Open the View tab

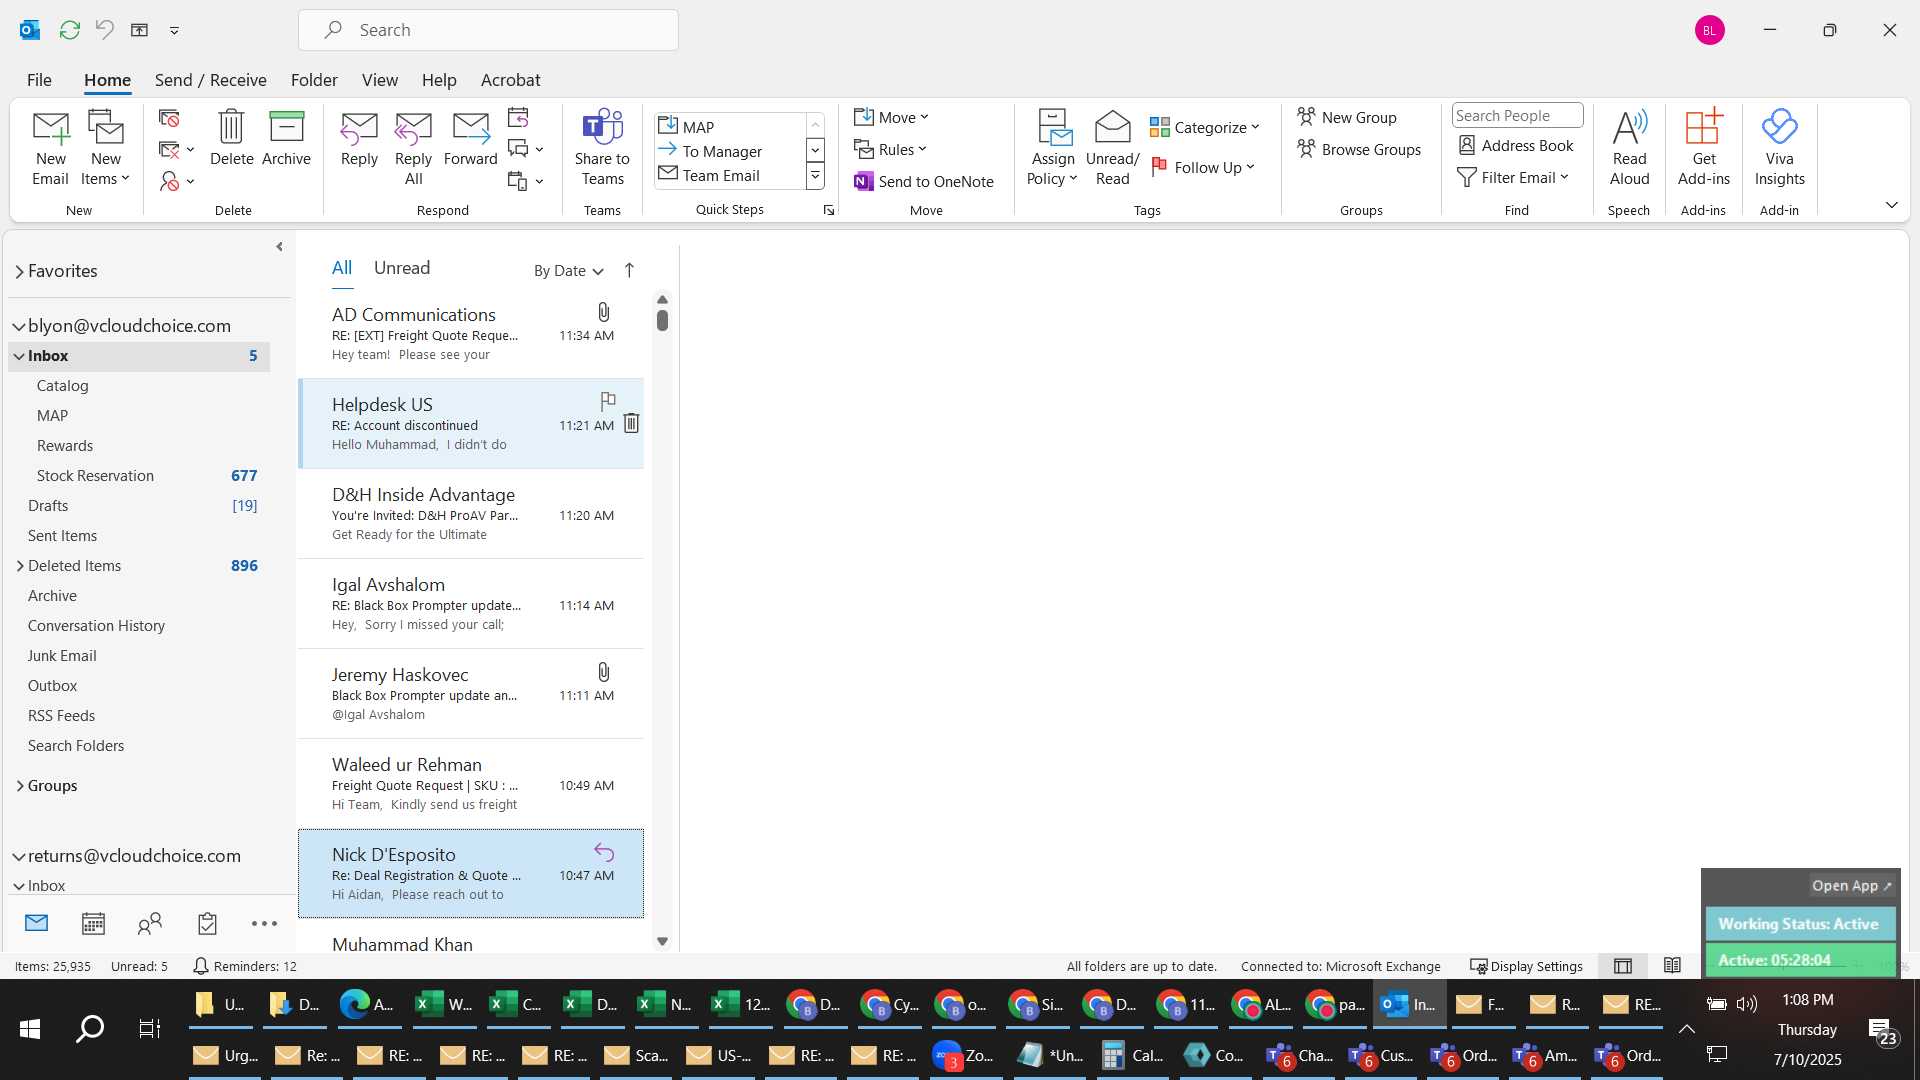point(379,80)
